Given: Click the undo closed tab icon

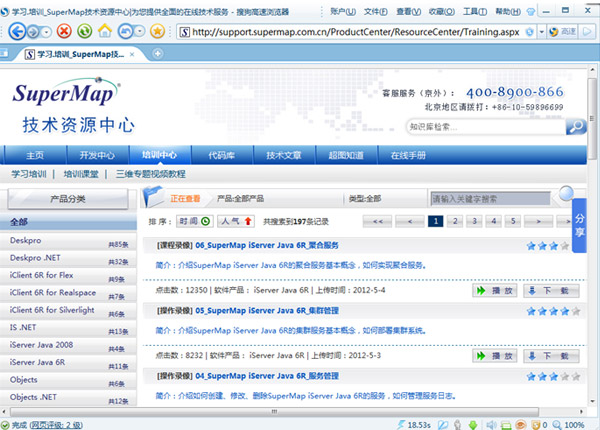Looking at the screenshot, I should tap(126, 31).
